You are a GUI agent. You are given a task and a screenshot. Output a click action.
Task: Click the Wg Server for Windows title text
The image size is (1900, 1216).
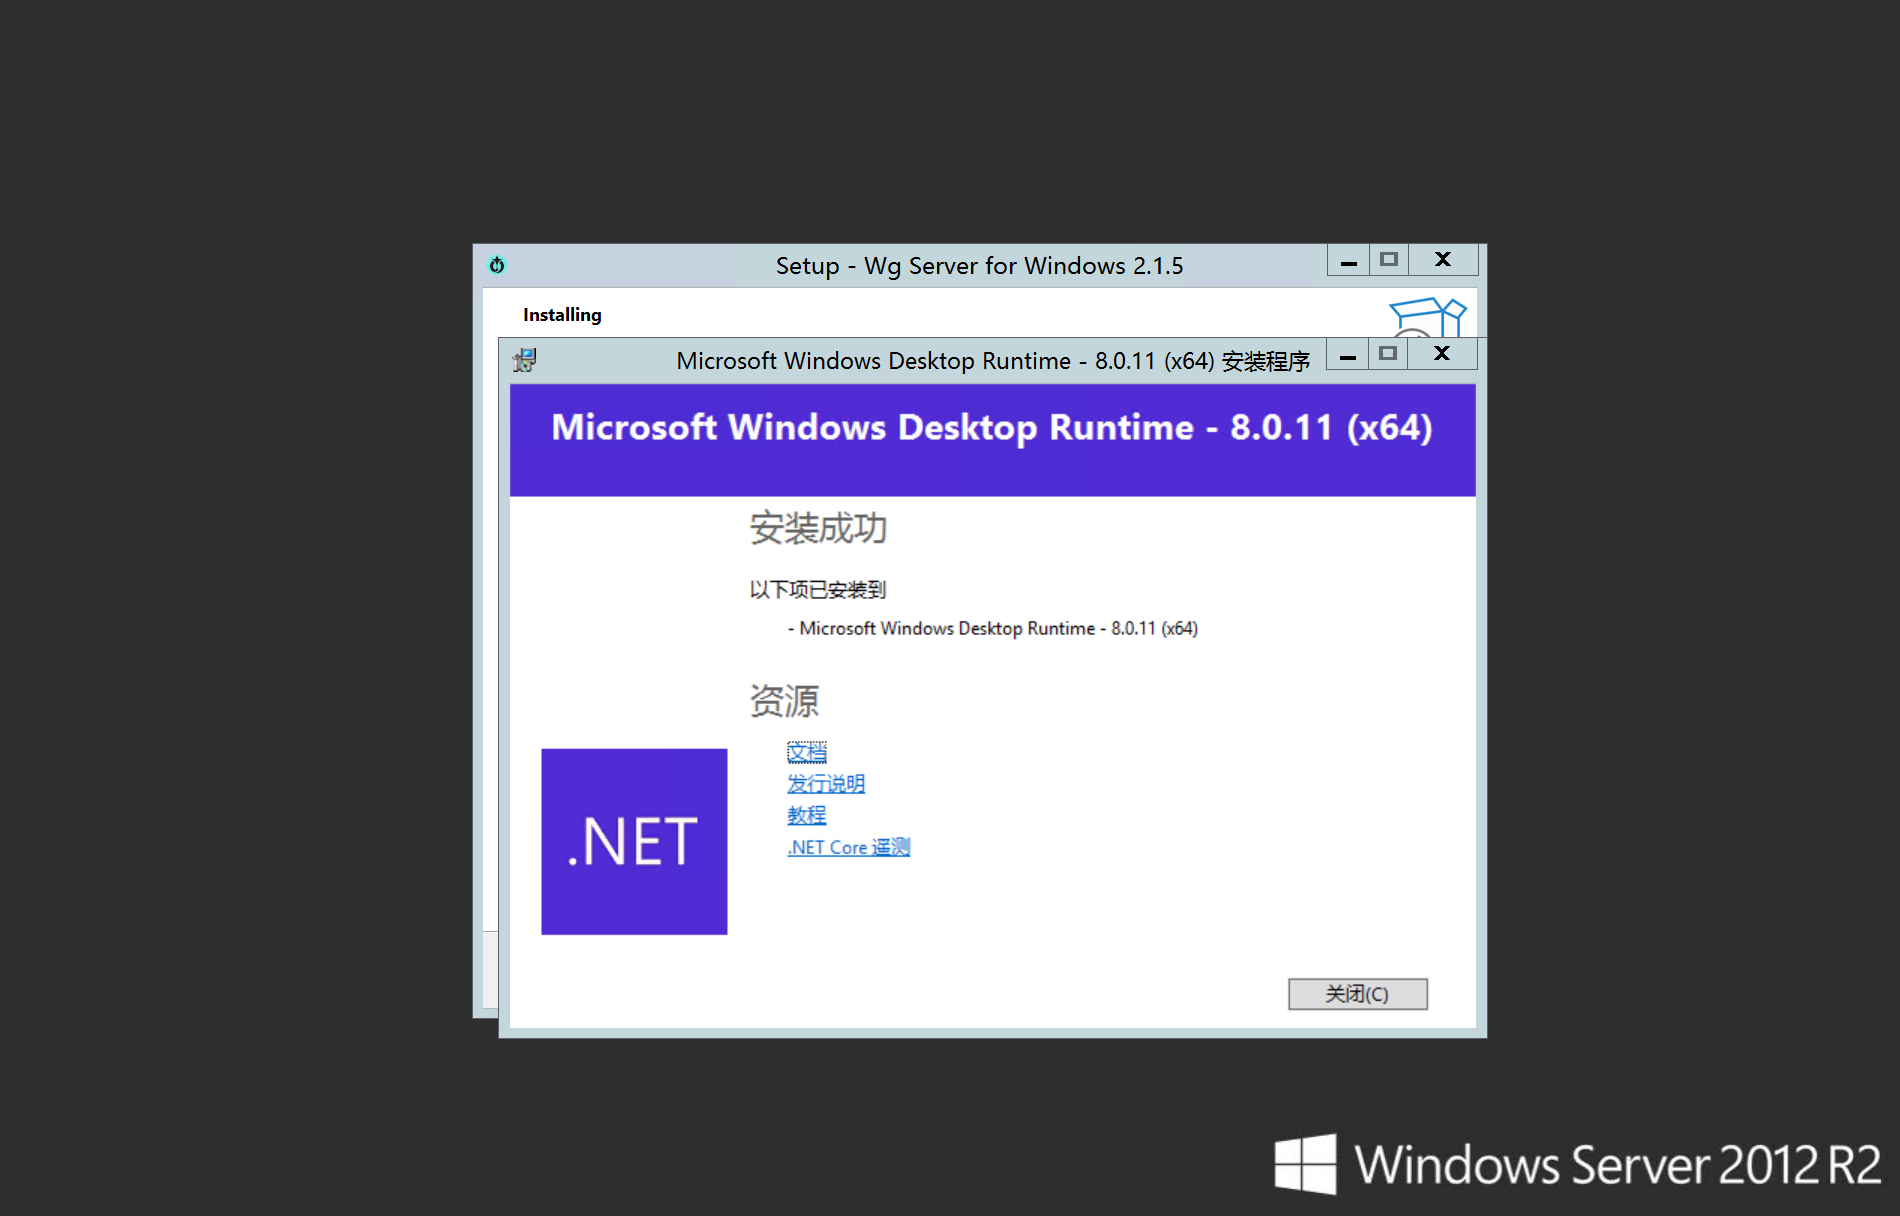tap(979, 266)
